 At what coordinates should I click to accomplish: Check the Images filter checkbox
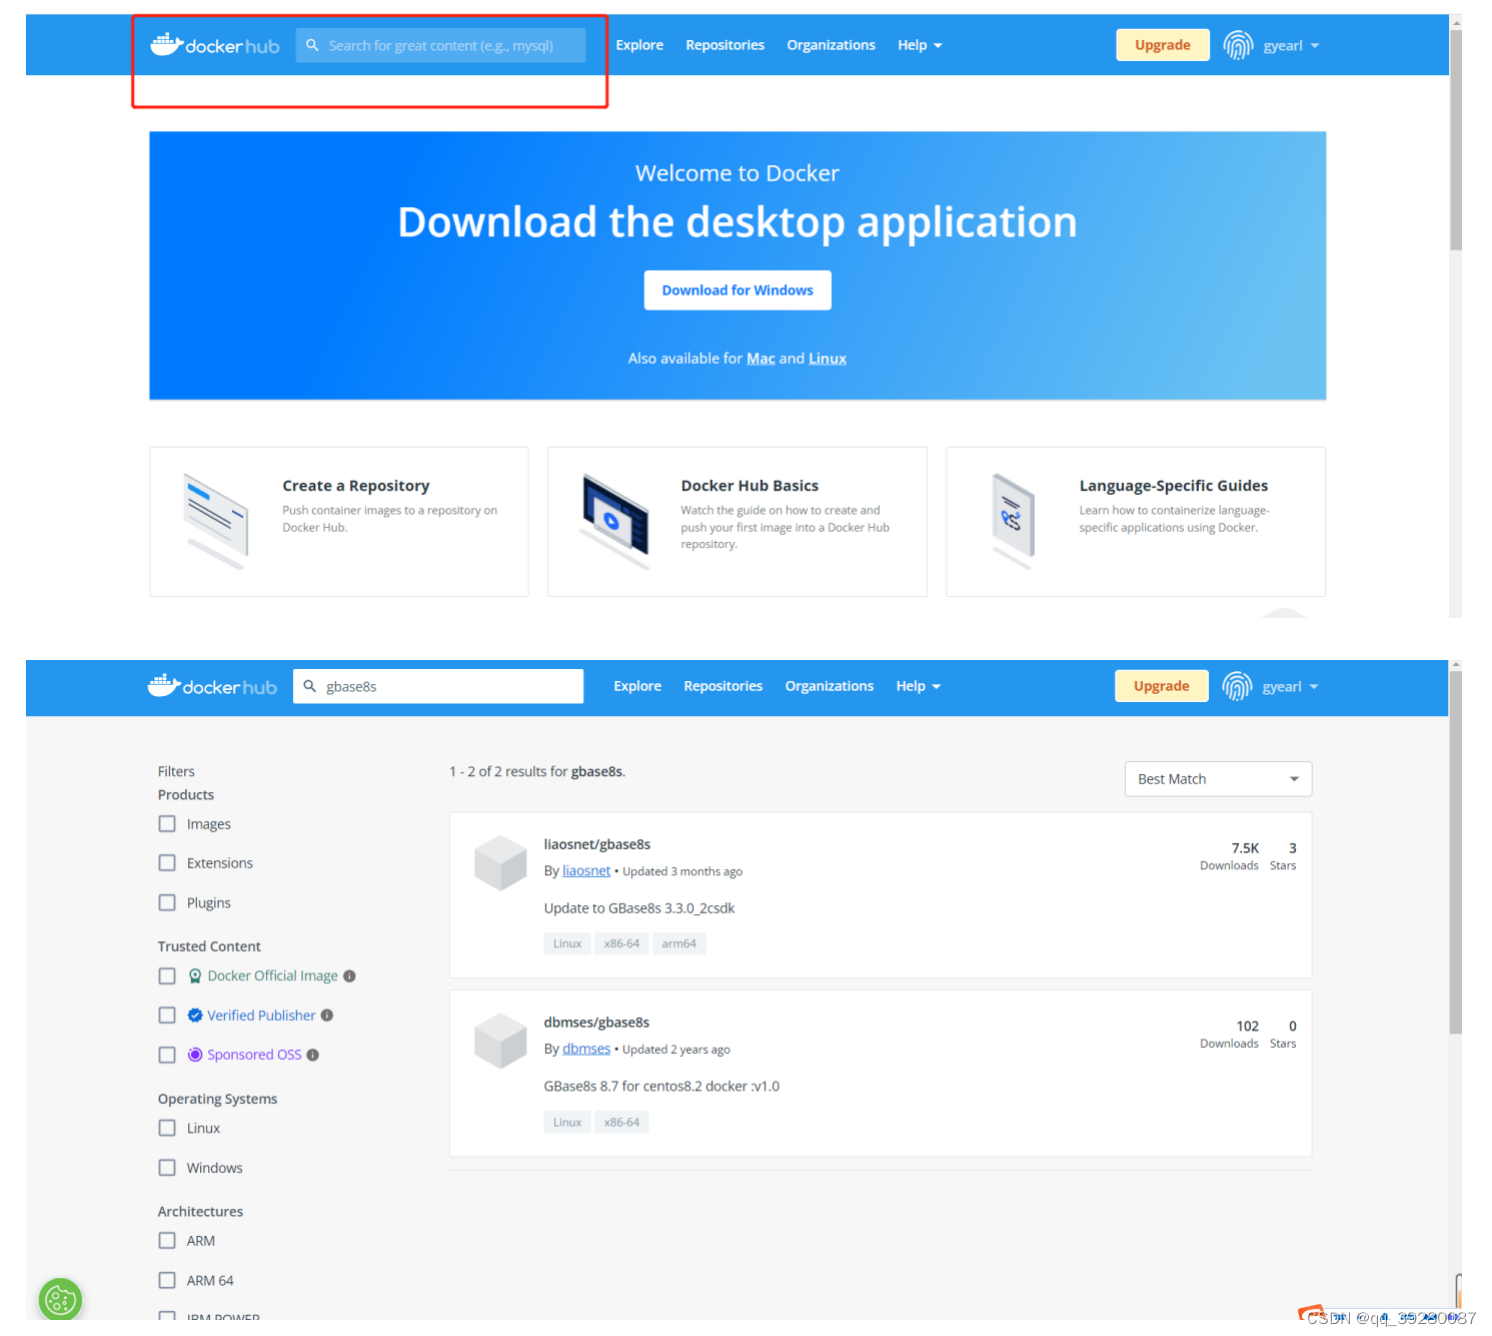pos(167,824)
